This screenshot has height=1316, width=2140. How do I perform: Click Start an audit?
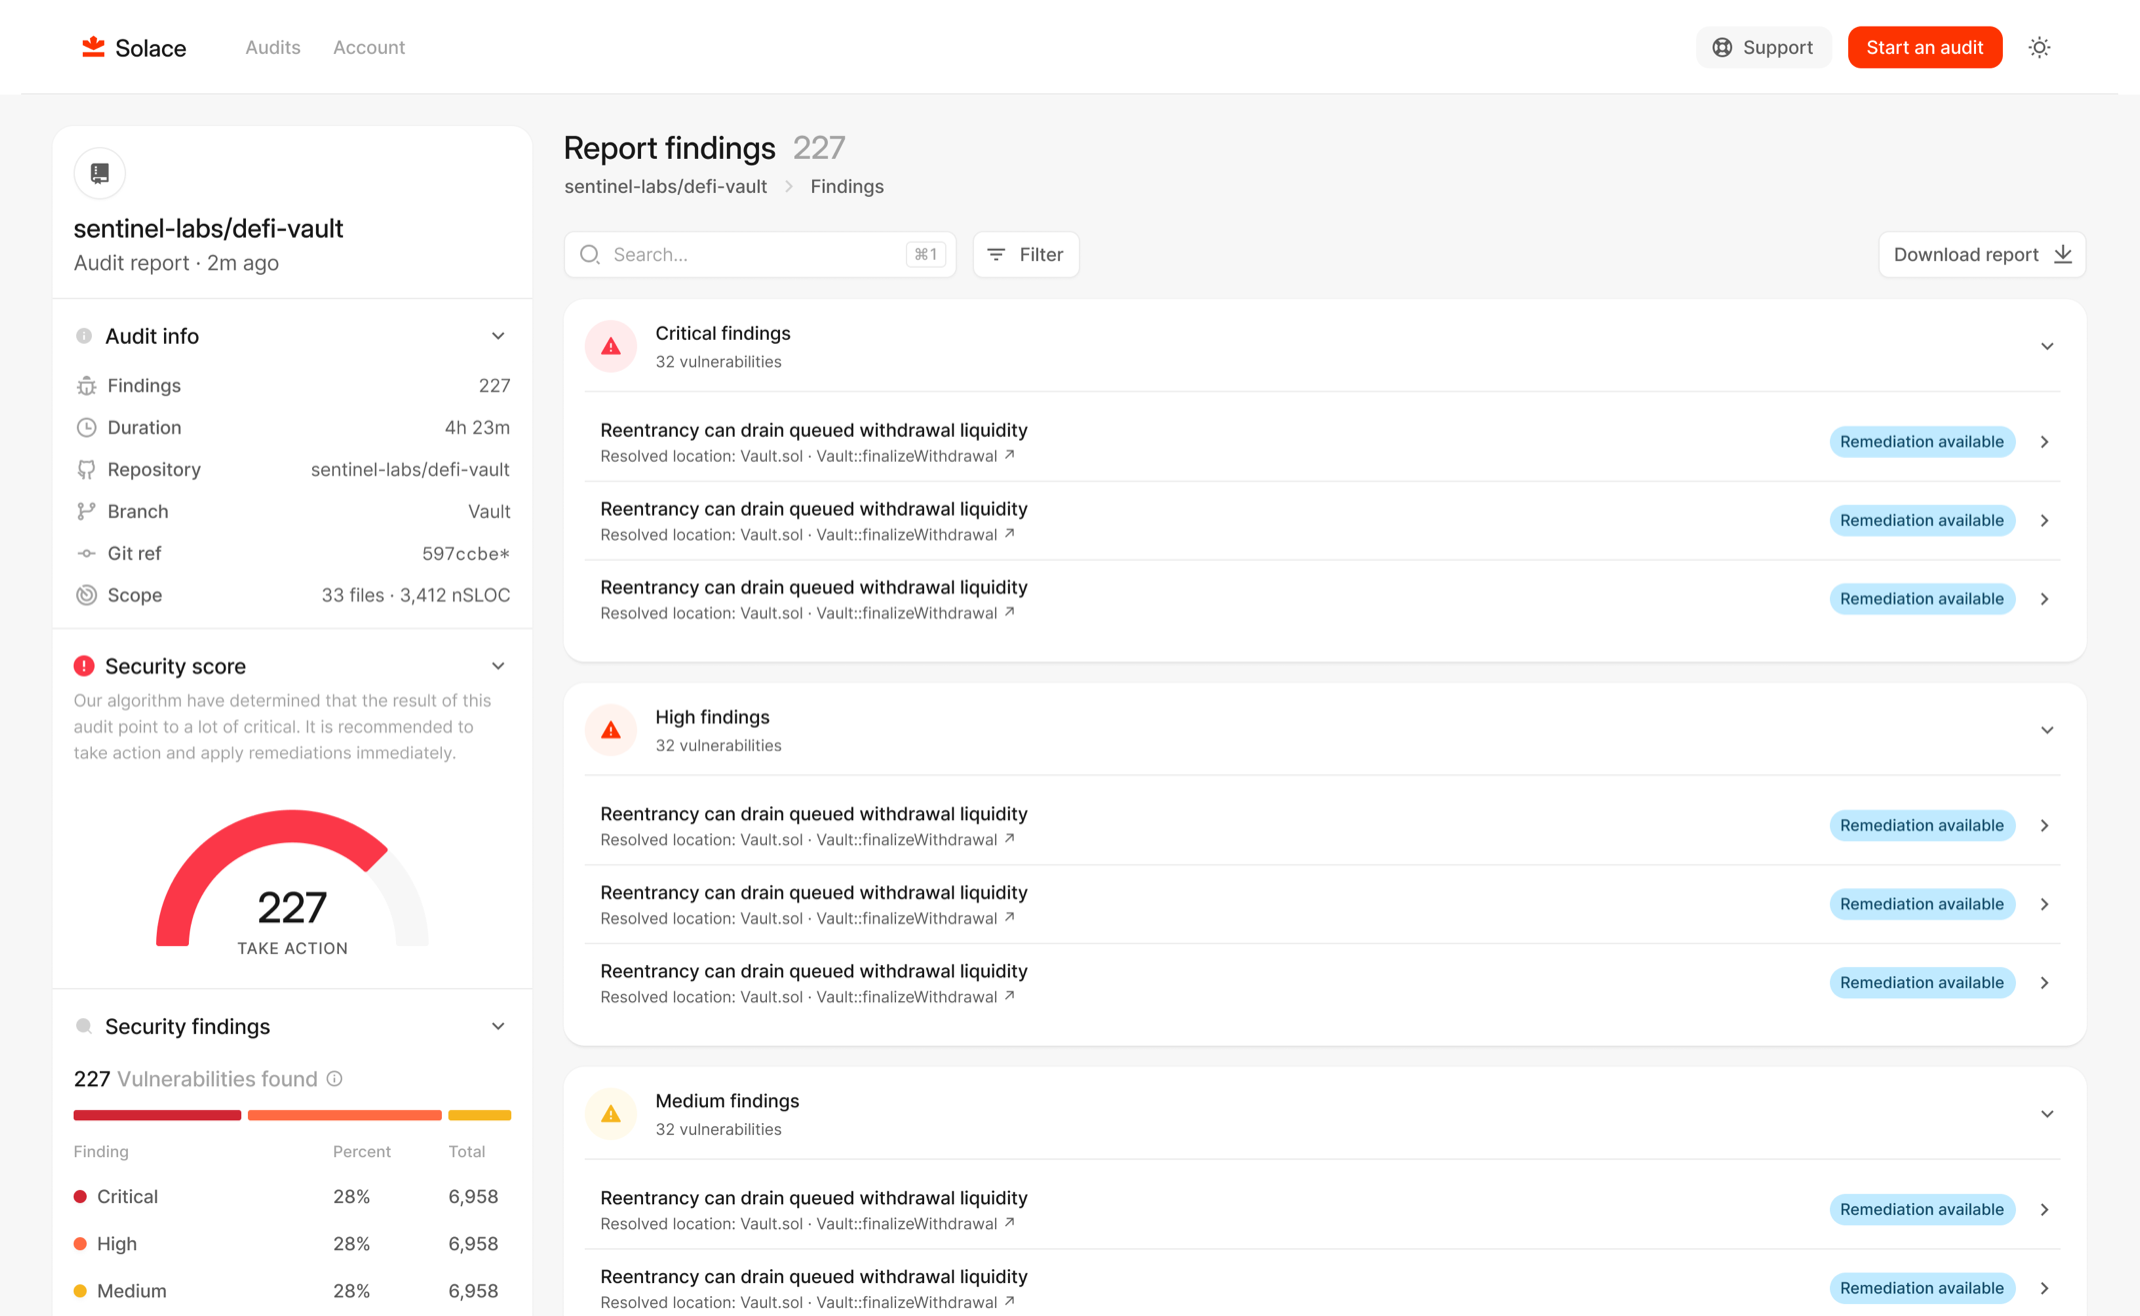tap(1925, 47)
